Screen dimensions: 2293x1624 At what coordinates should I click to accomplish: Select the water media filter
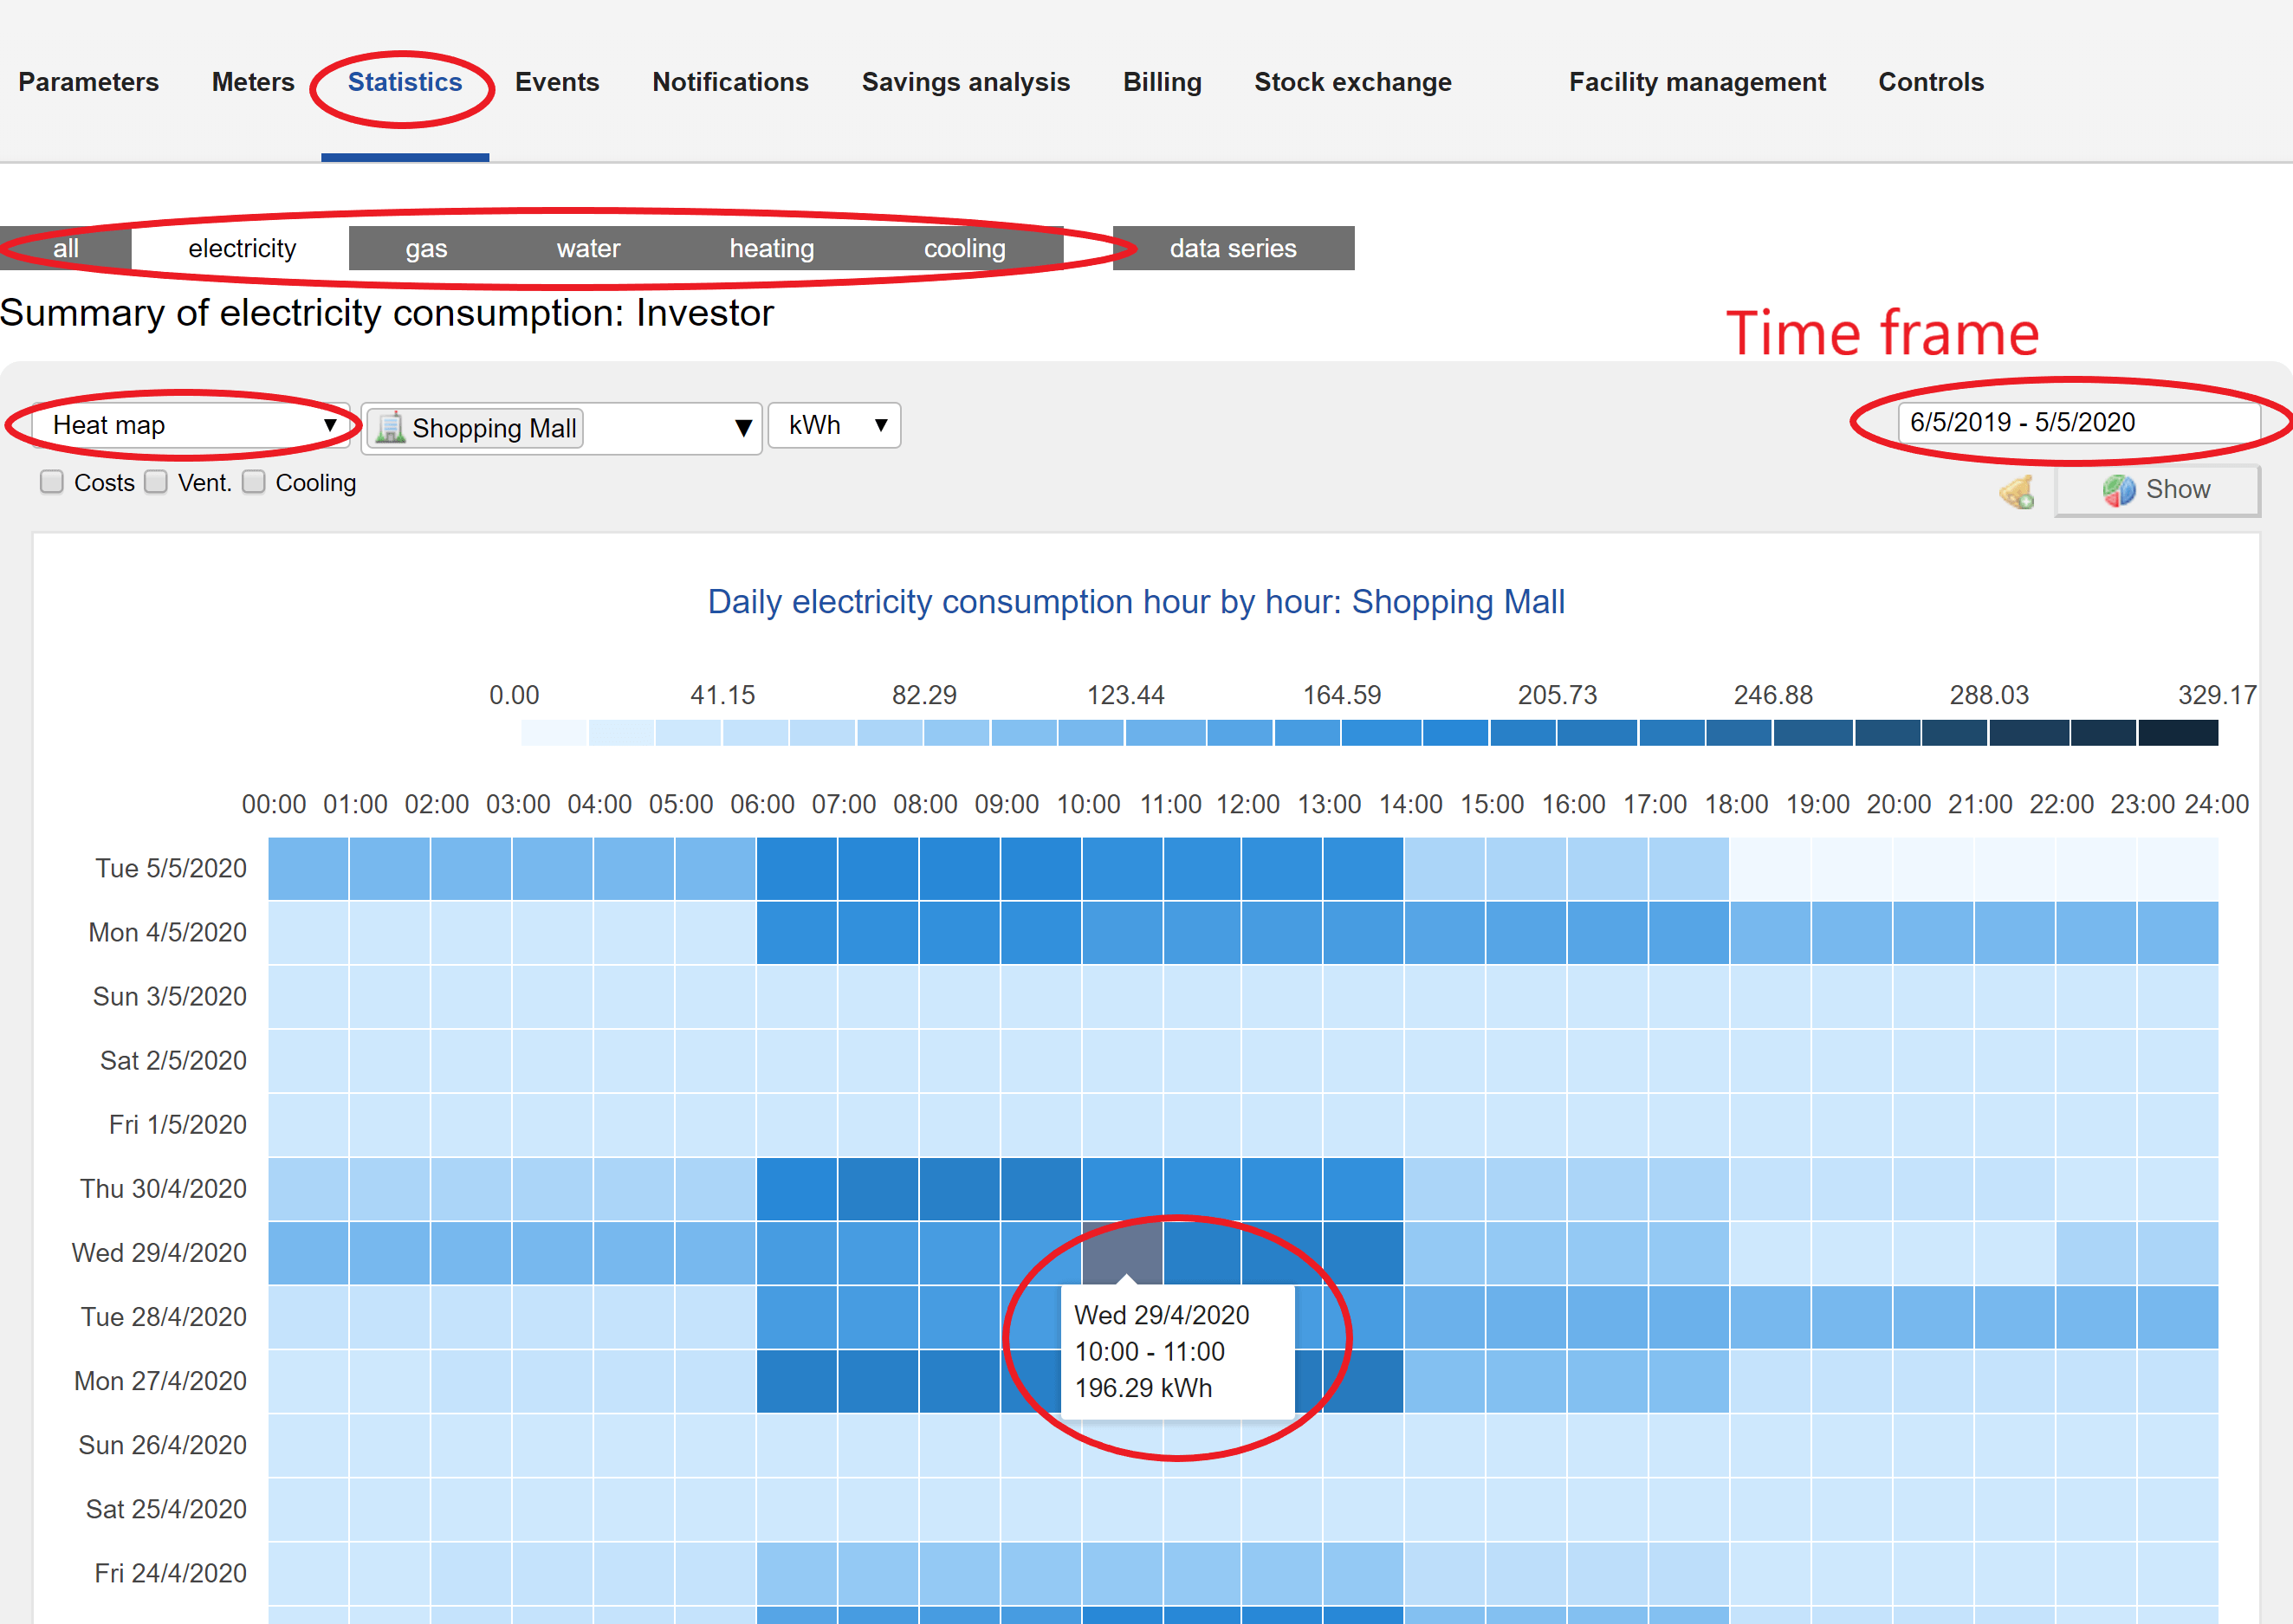pos(588,249)
